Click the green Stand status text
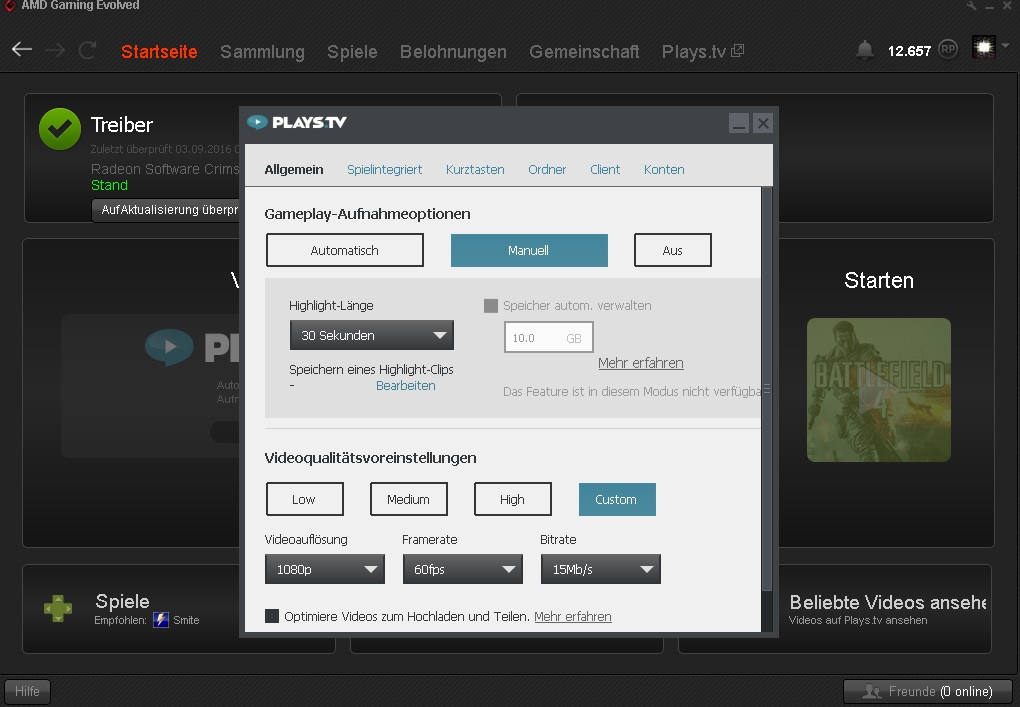 pos(109,185)
